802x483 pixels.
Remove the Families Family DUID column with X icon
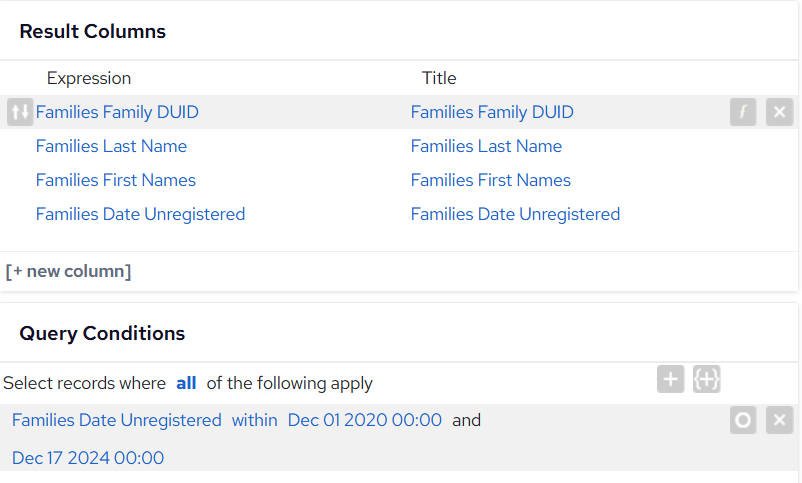click(779, 112)
